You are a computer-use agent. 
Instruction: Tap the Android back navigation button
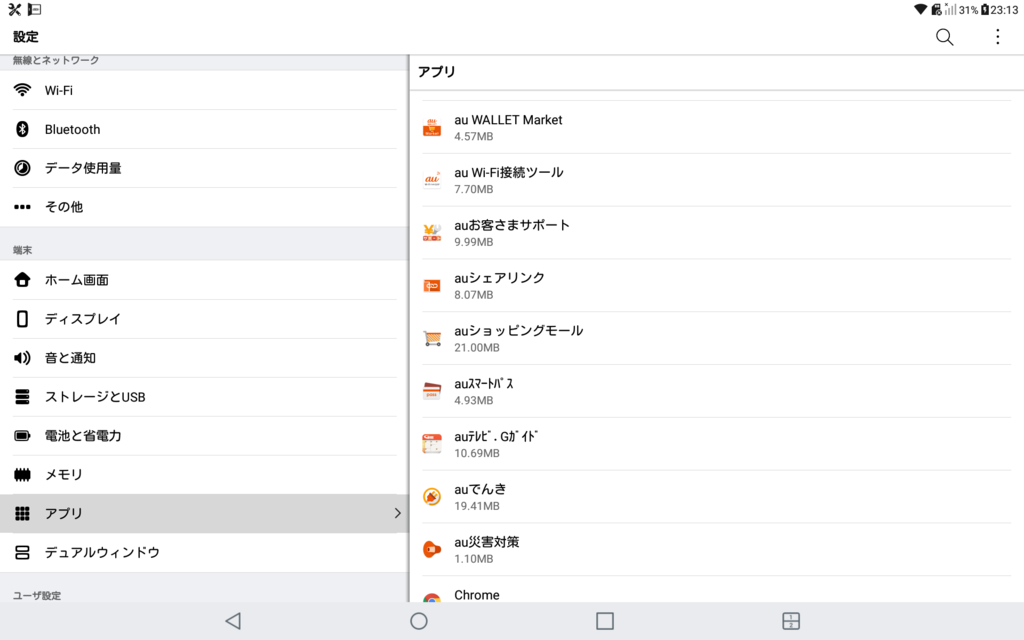point(233,620)
